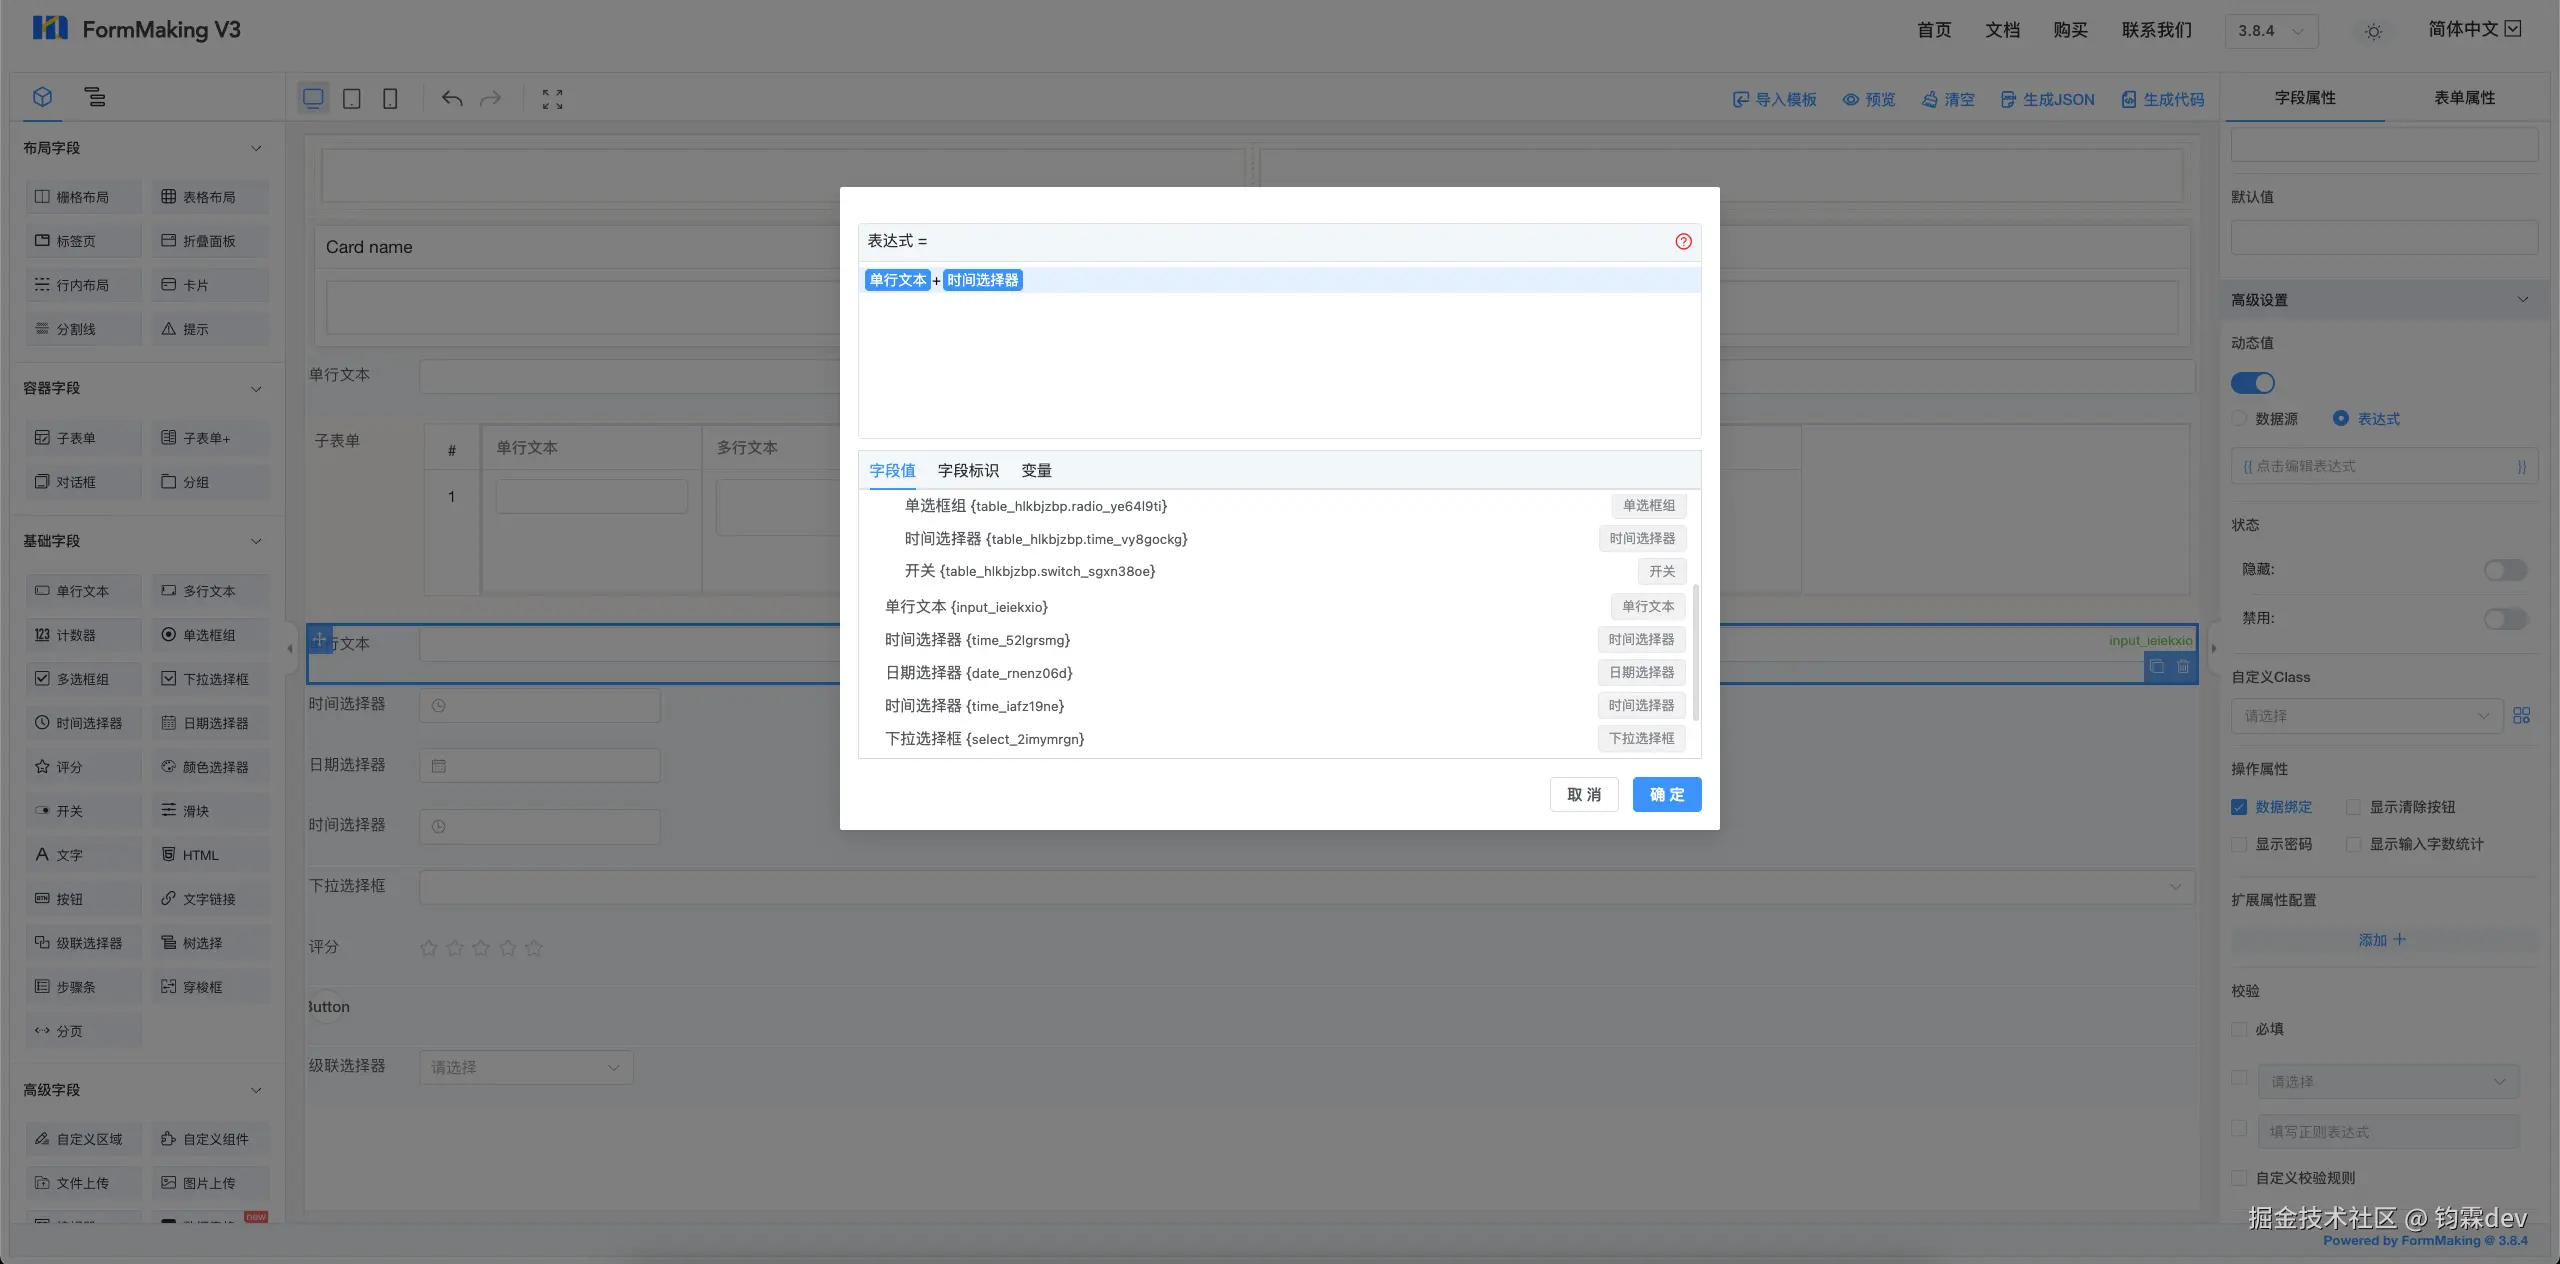Turn off the 动态值 switch
Viewport: 2560px width, 1264px height.
tap(2252, 383)
